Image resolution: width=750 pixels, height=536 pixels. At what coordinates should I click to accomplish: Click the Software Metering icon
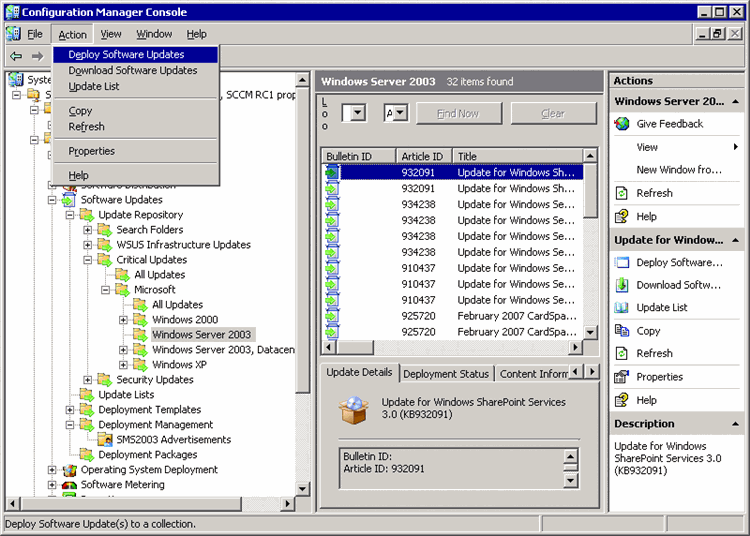point(69,485)
